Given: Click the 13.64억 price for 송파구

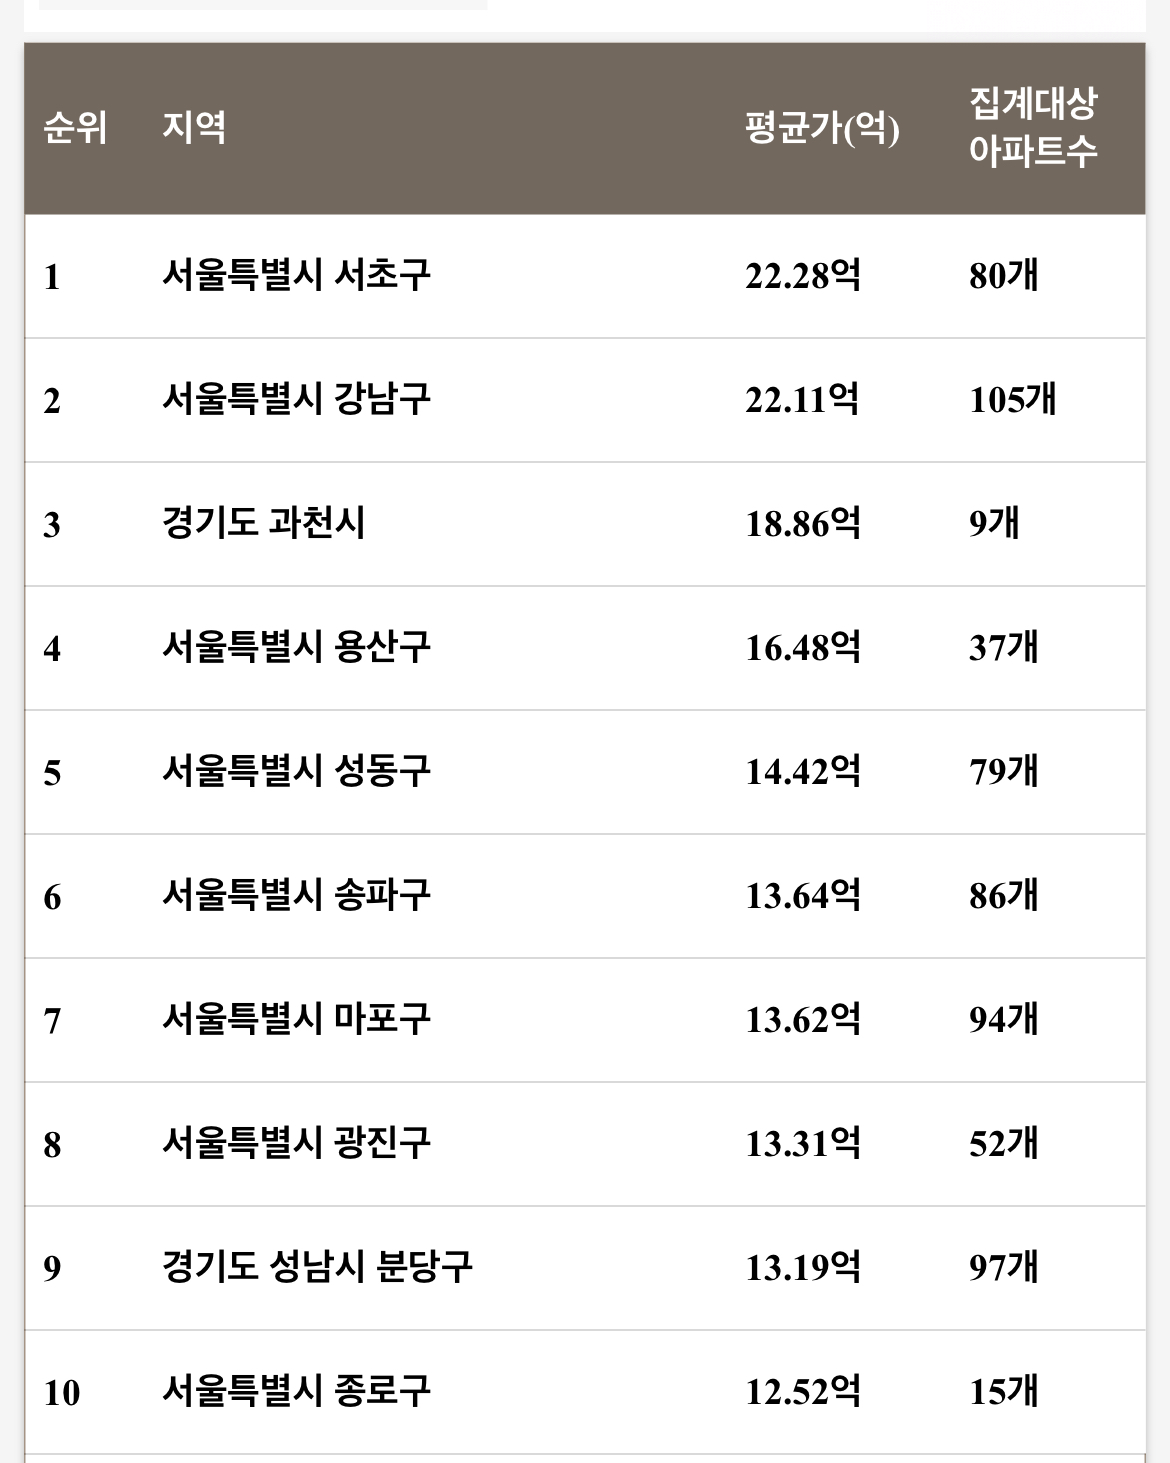Looking at the screenshot, I should [803, 895].
